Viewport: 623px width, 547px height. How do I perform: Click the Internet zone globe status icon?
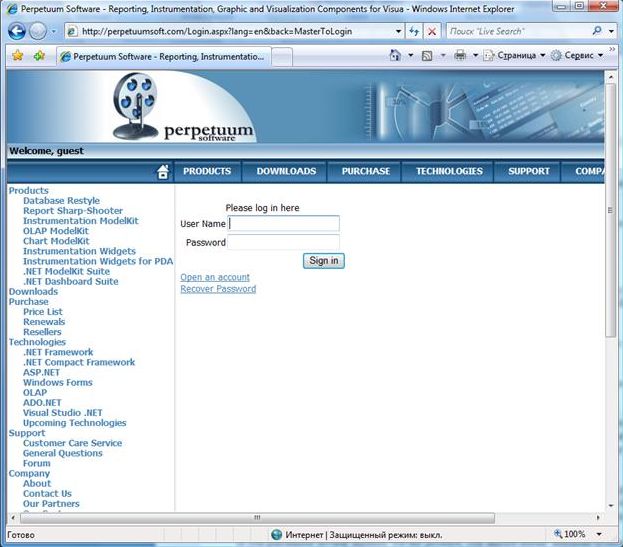[276, 535]
